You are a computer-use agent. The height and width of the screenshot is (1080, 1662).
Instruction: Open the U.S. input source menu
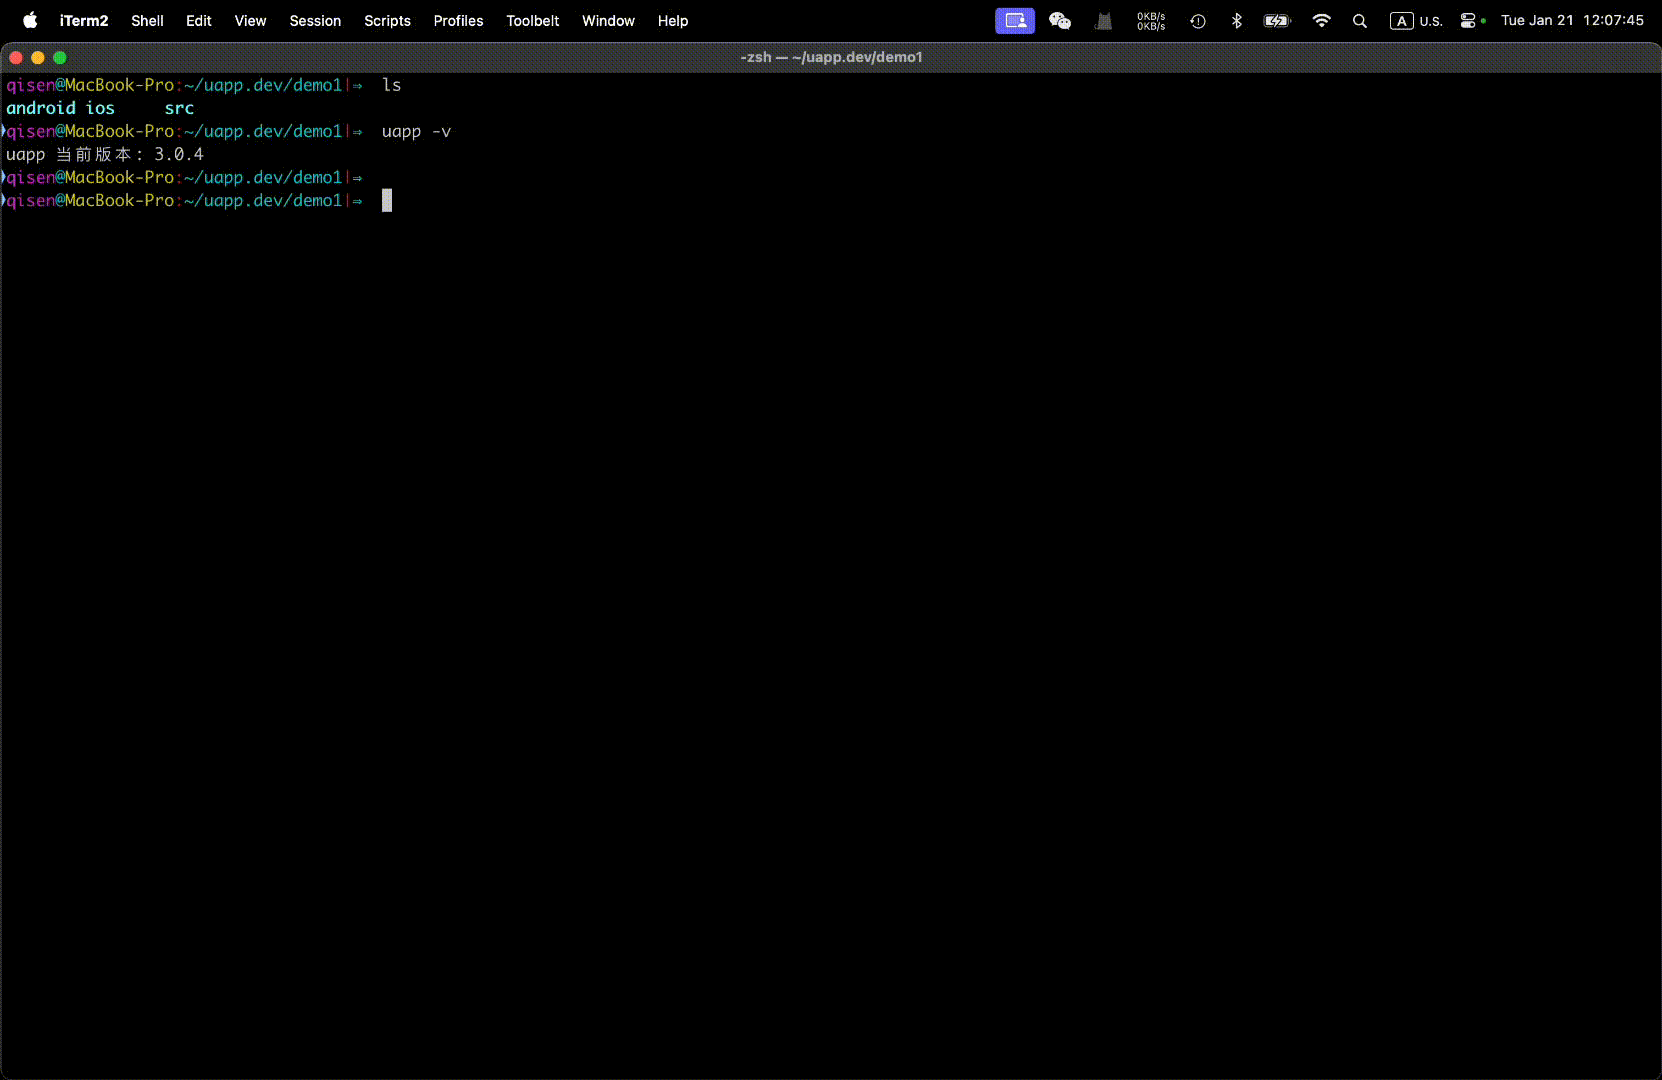tap(1415, 20)
